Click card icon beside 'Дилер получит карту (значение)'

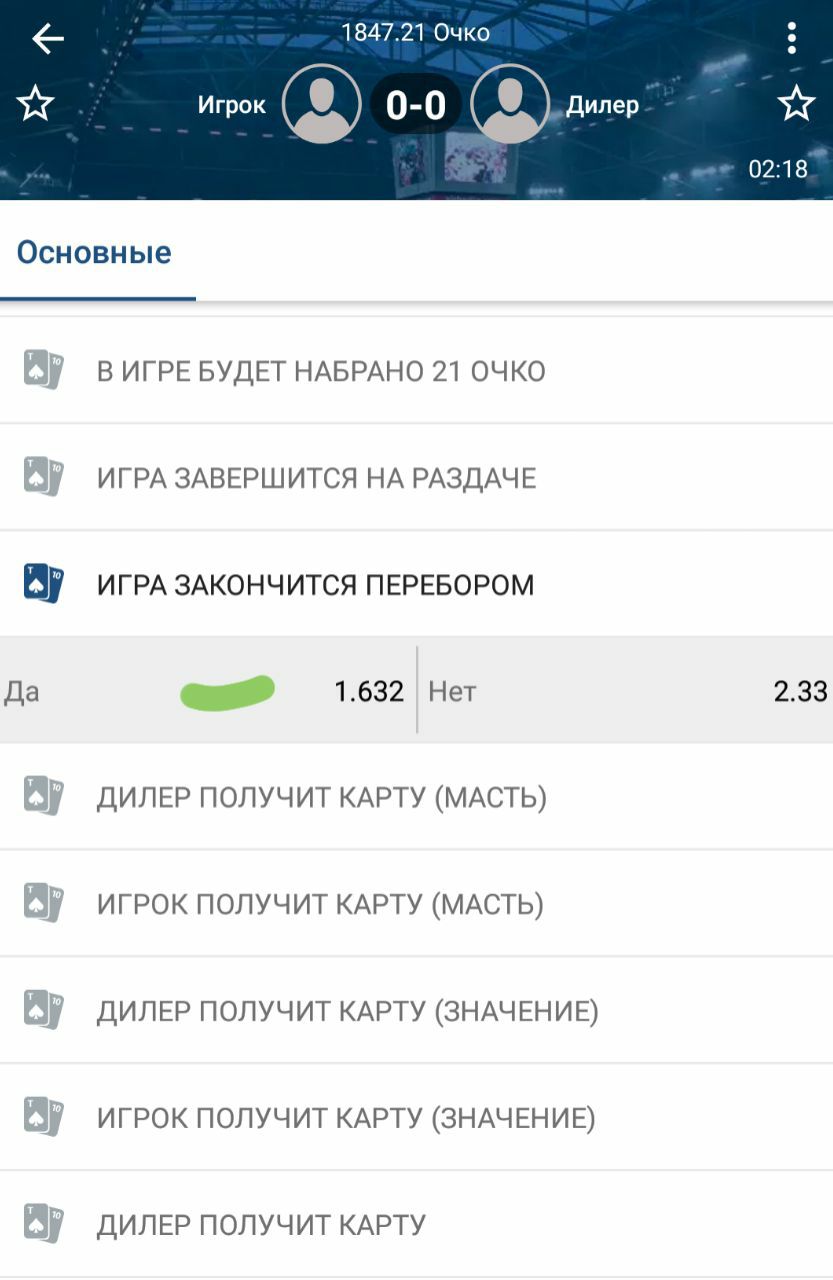(x=43, y=1011)
